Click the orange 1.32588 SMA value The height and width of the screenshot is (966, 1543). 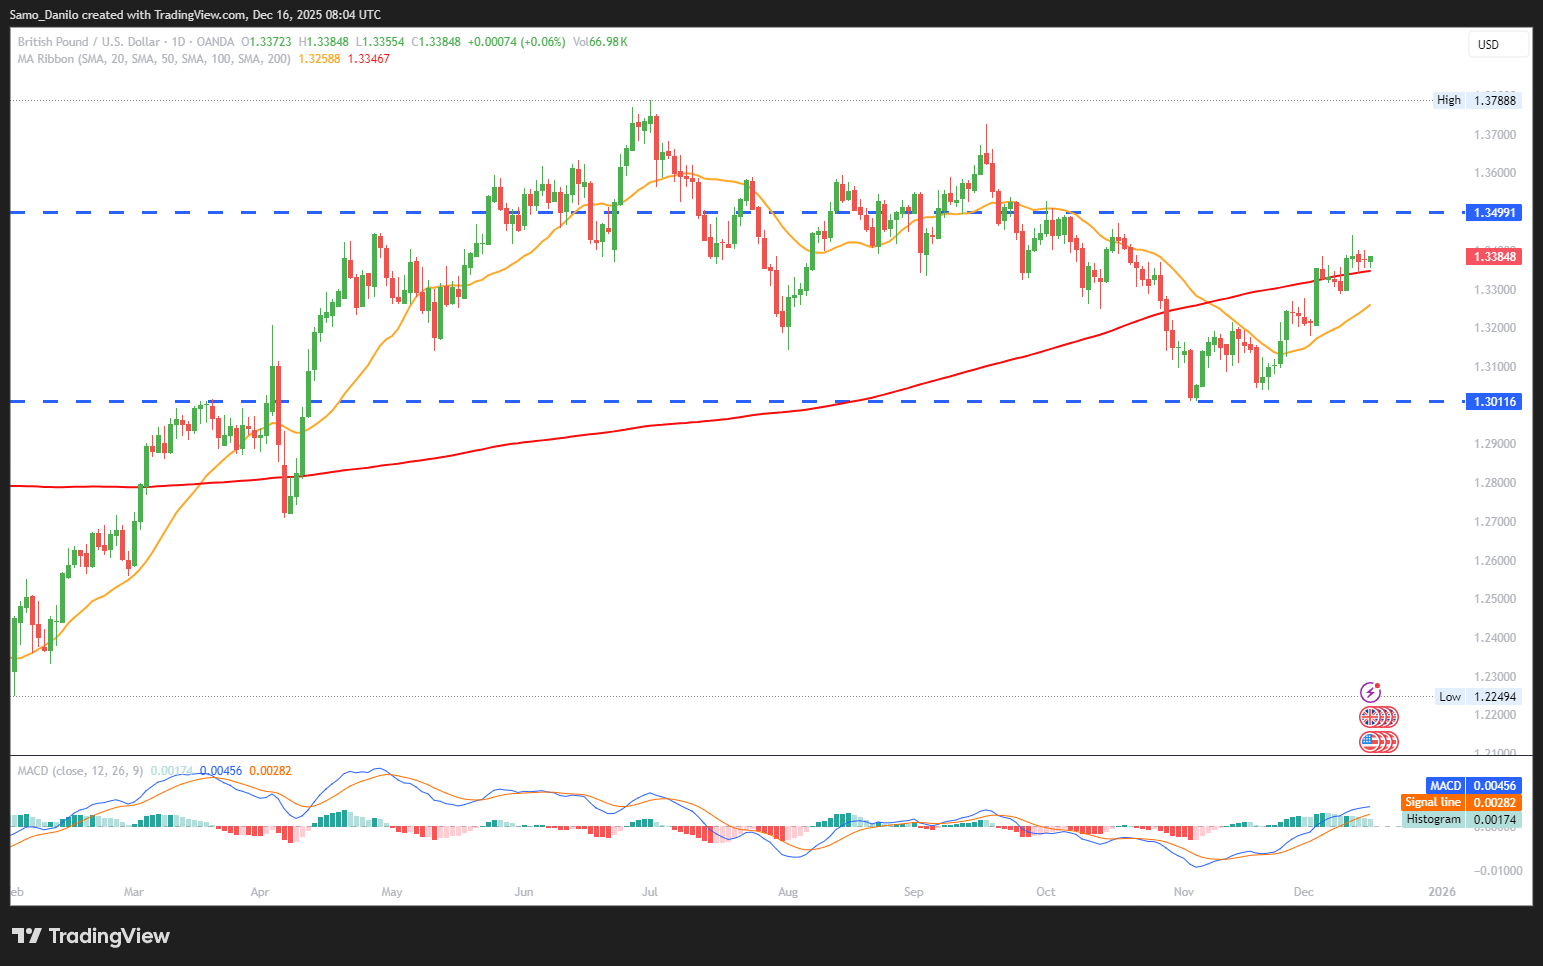(319, 59)
